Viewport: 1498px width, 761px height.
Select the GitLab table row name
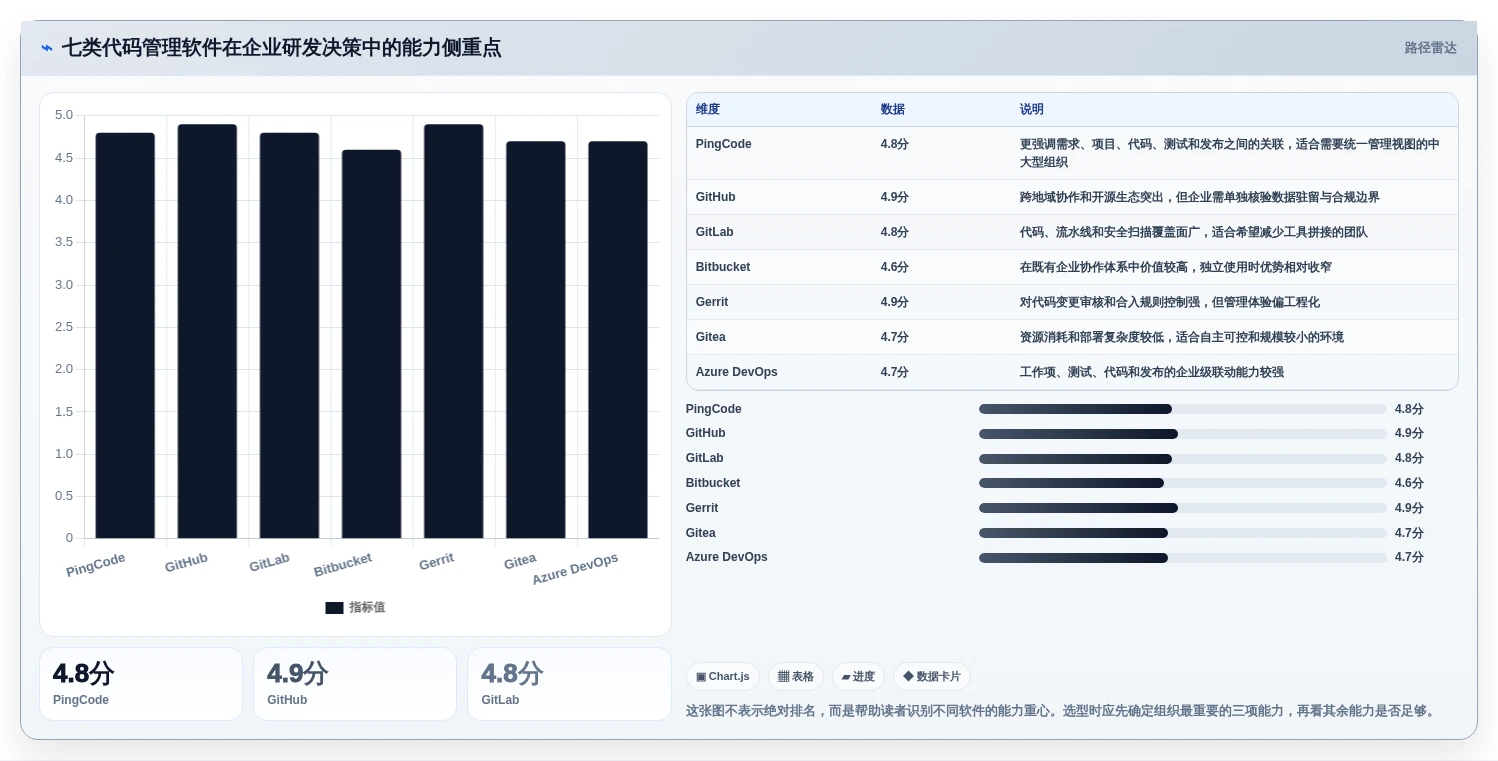715,232
